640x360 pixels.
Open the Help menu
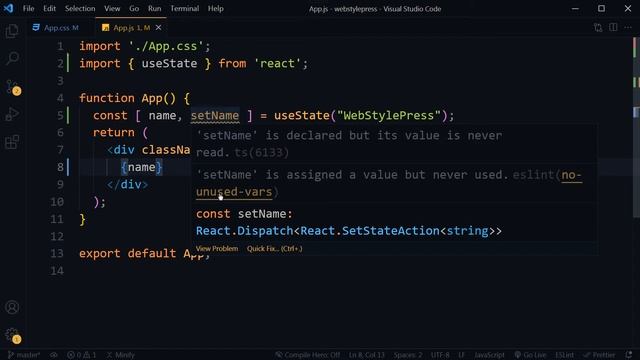coord(216,8)
